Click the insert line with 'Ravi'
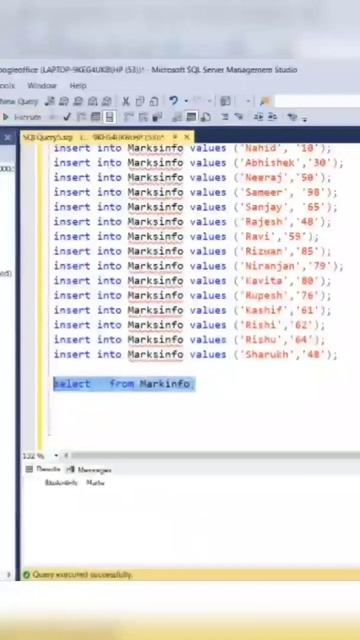 coord(187,236)
